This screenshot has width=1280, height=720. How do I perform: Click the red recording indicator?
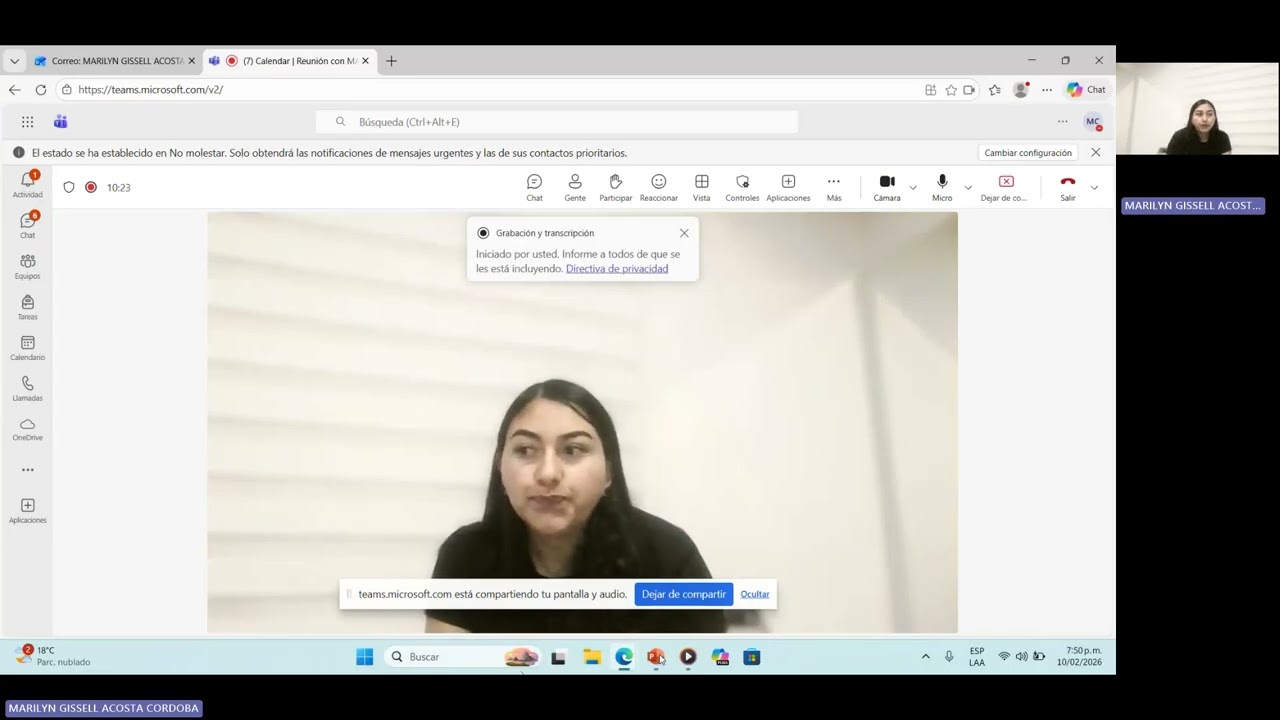tap(91, 187)
